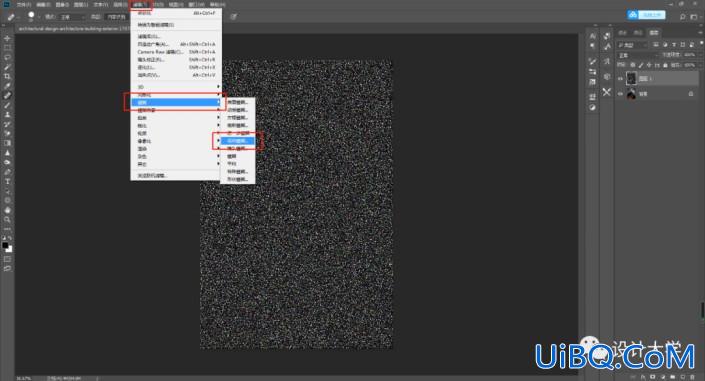Select the Brush tool in toolbar
Image resolution: width=705 pixels, height=381 pixels.
[7, 105]
